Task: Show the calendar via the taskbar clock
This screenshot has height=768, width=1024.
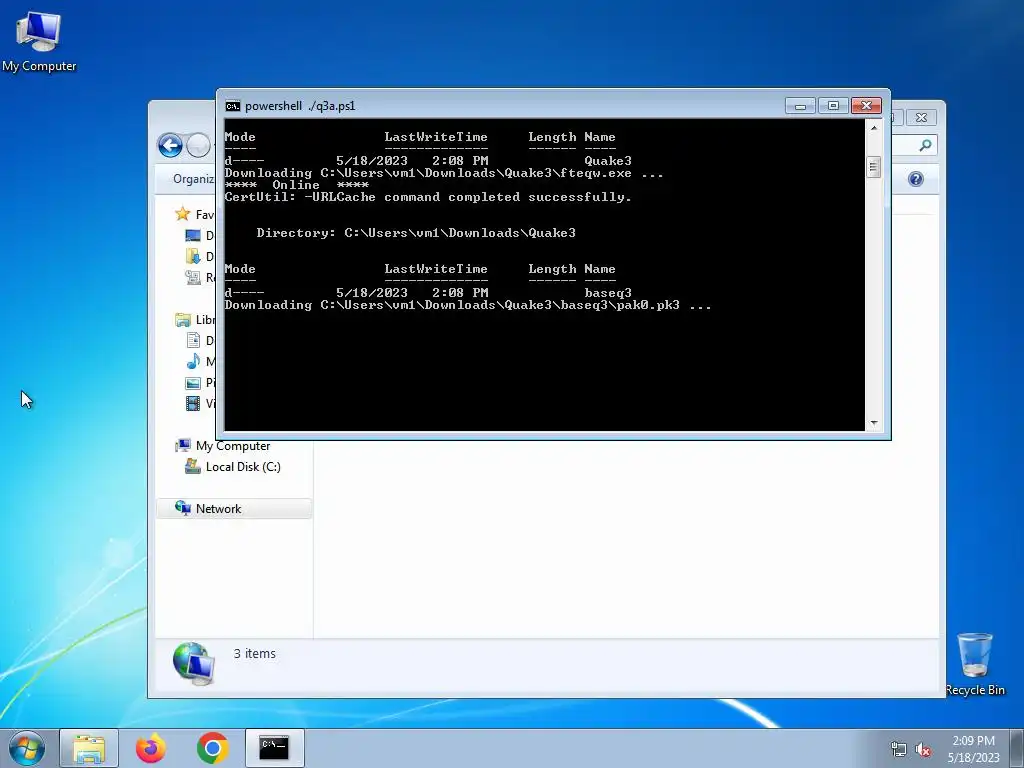Action: click(974, 749)
